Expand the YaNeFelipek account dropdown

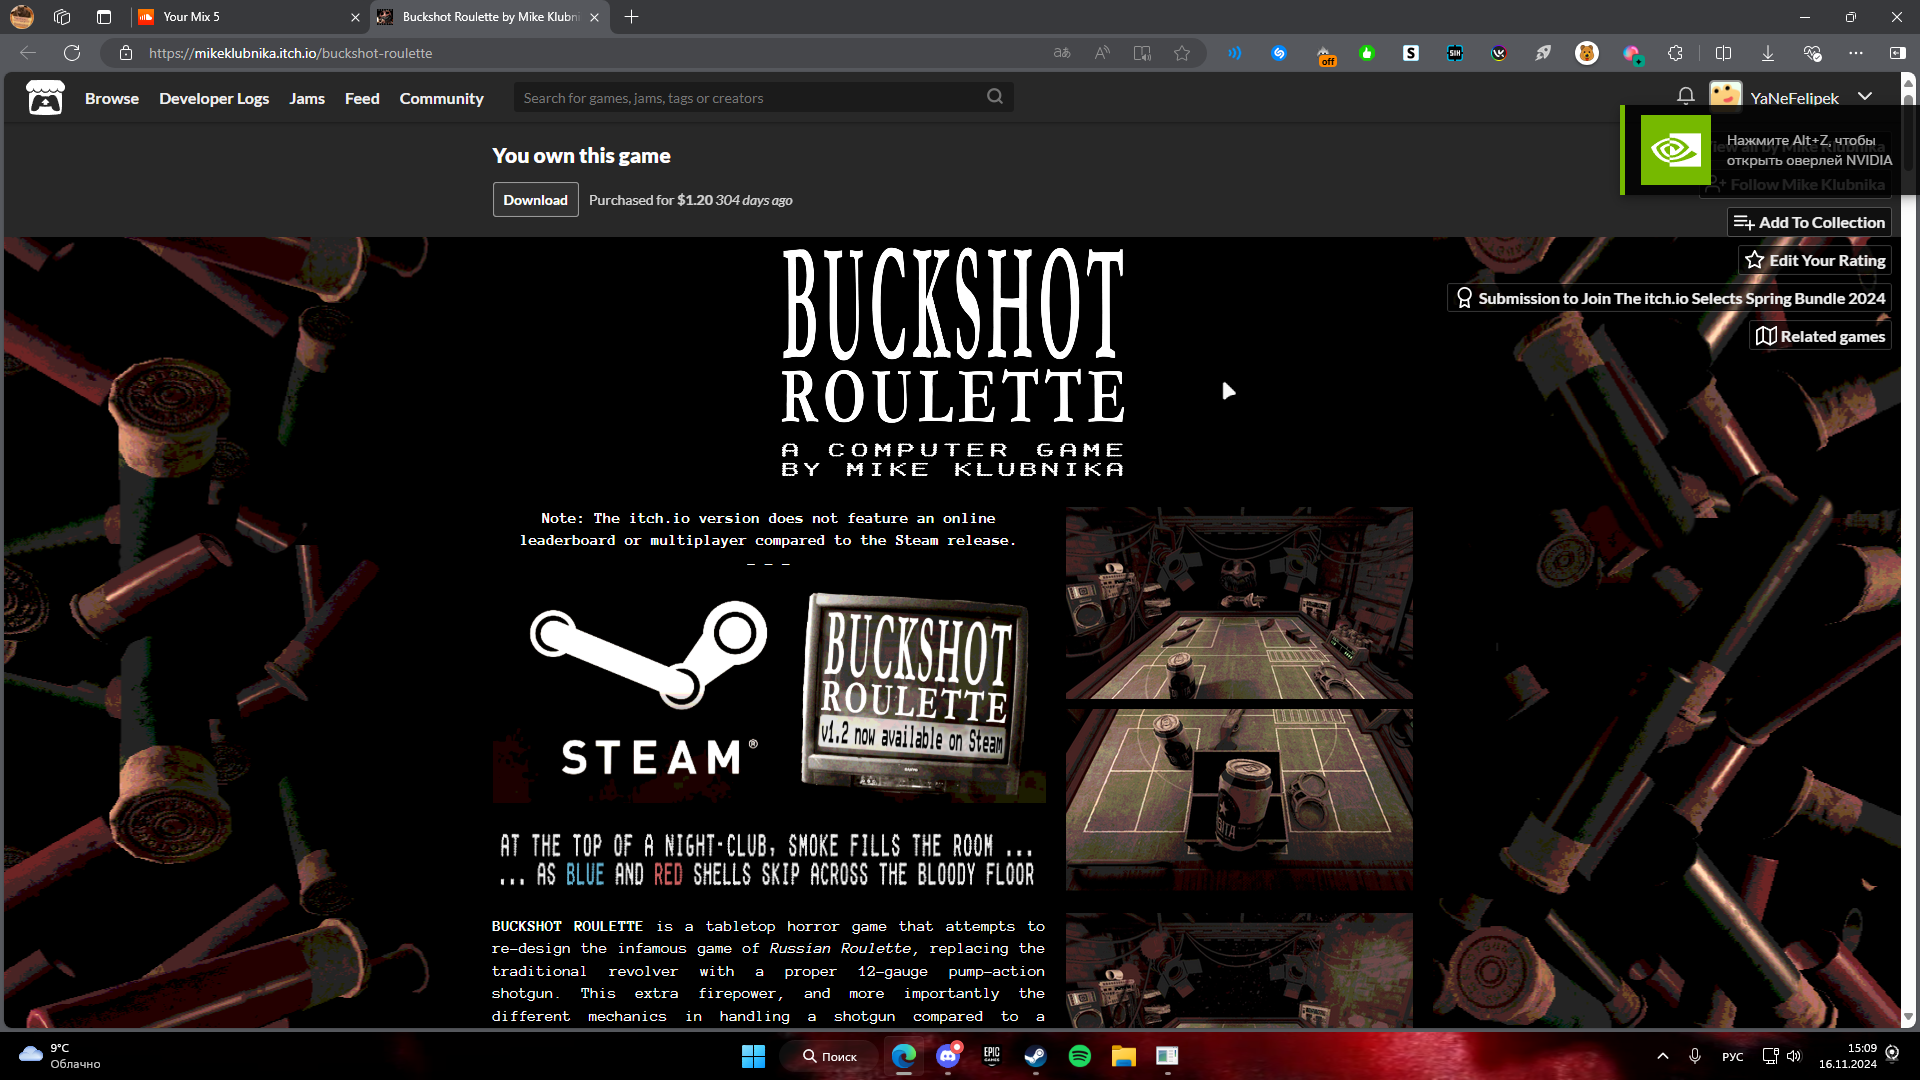1865,96
